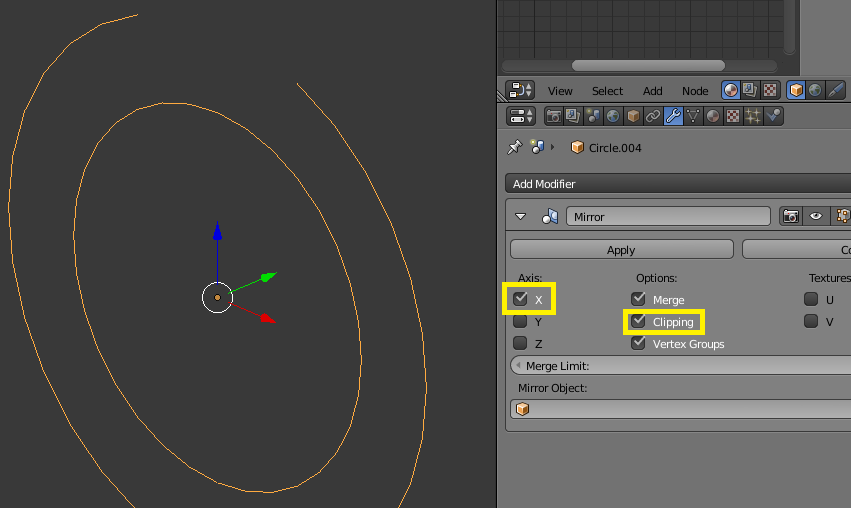Image resolution: width=851 pixels, height=508 pixels.
Task: Toggle Mirror modifier viewport visibility eye
Action: pyautogui.click(x=816, y=216)
